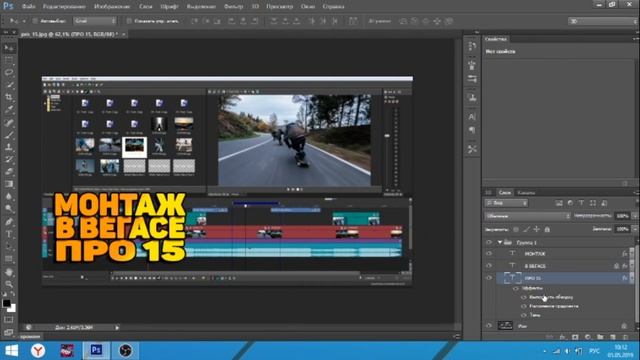Hide the Фон background layer eye

click(489, 326)
